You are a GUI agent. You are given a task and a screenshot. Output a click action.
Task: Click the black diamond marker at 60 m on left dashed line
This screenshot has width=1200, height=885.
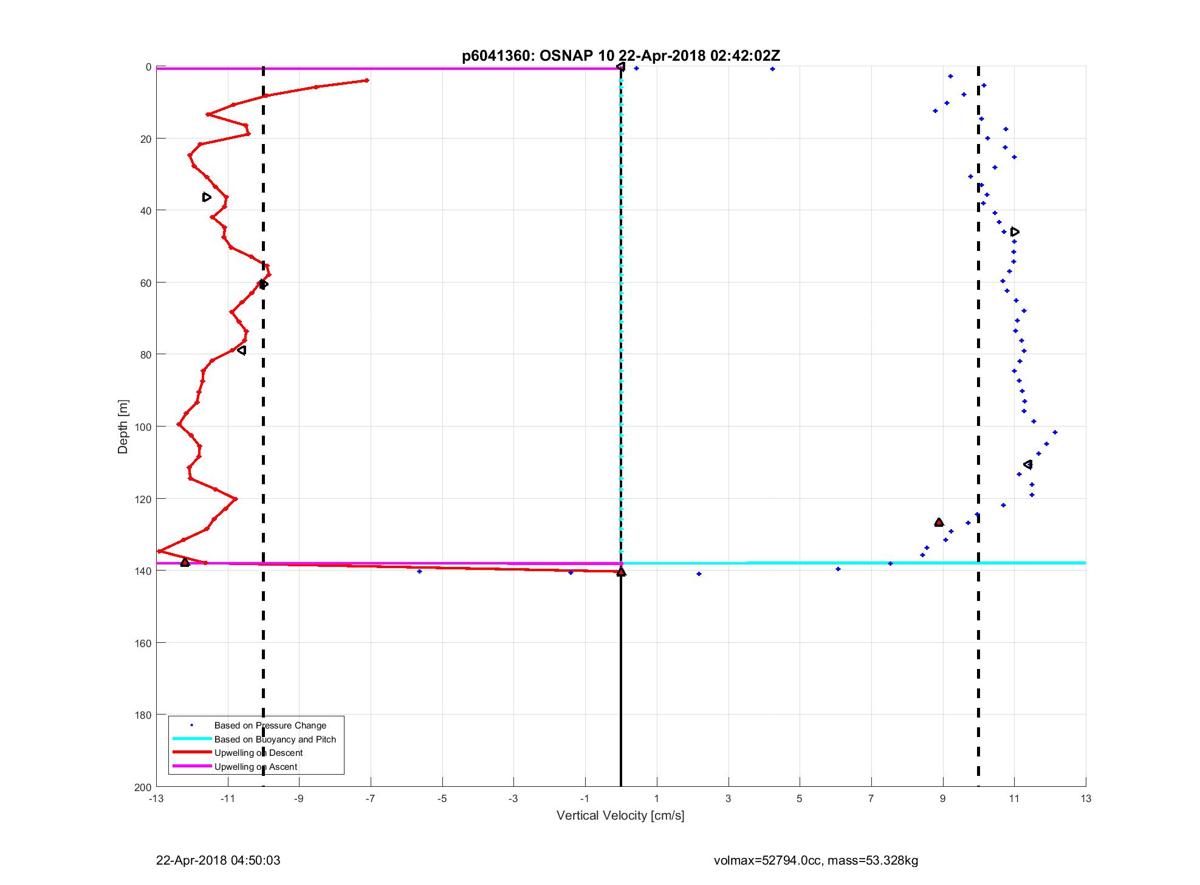264,284
